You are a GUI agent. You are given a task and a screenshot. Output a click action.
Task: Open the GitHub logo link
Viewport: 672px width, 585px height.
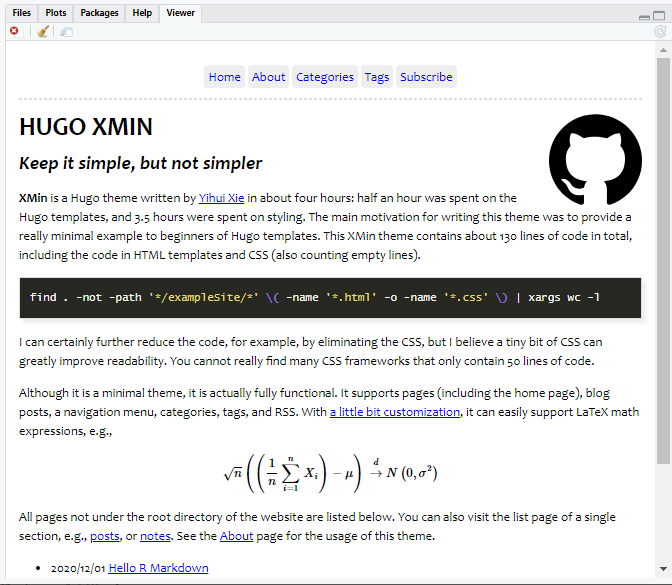595,160
